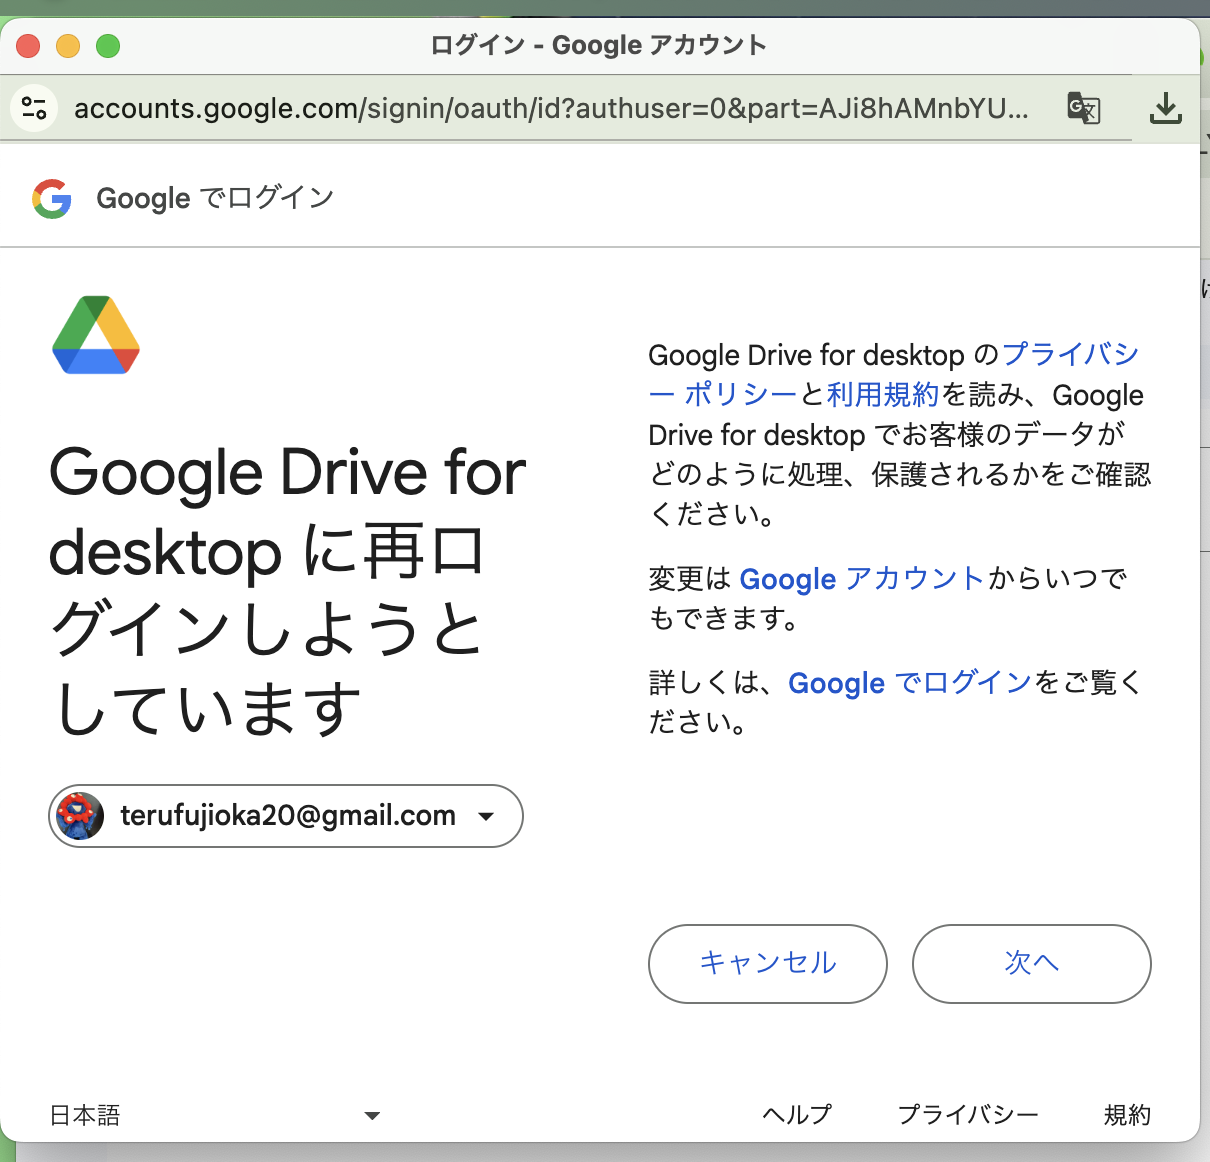Screen dimensions: 1210x1162
Task: Click the download icon beside the address bar
Action: [x=1165, y=108]
